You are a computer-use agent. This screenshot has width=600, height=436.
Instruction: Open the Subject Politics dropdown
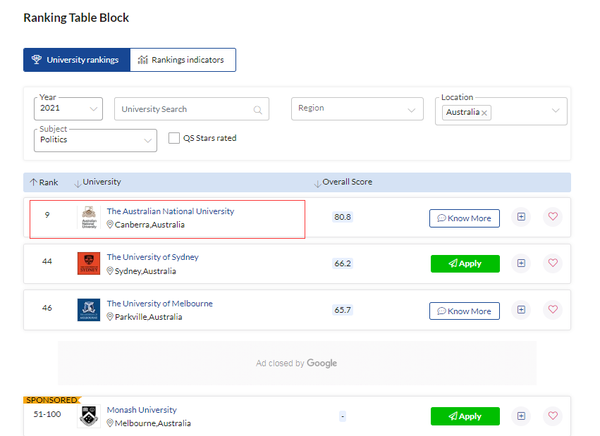click(95, 140)
